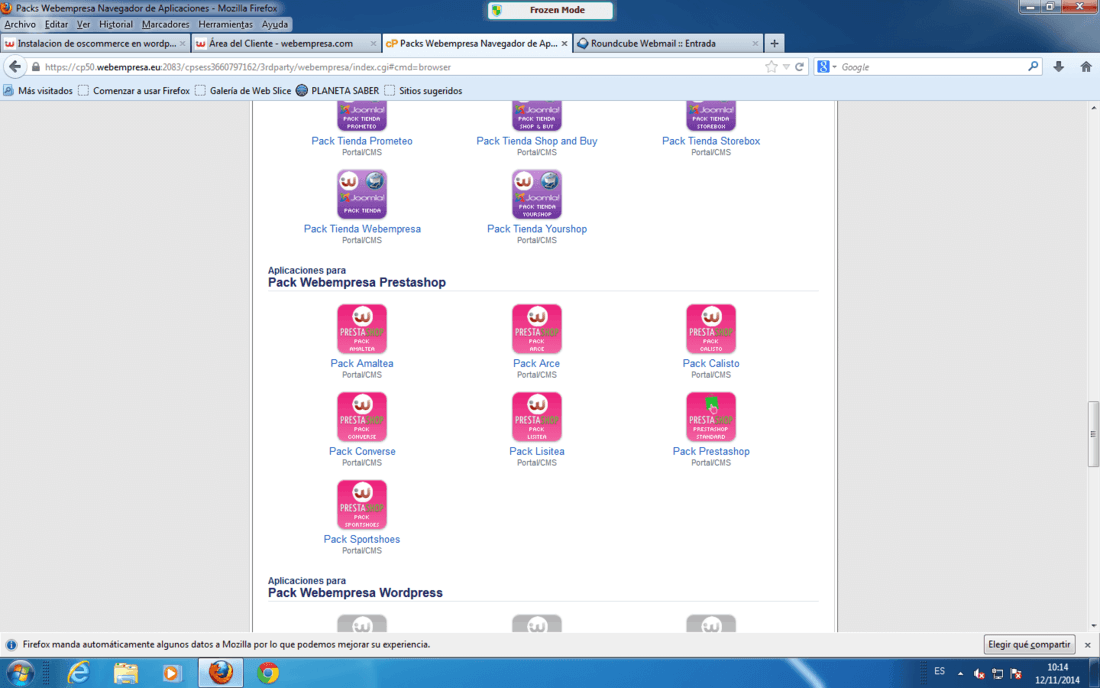Follow the Pack Prestashop link
Screen dimensions: 1100x688
(711, 451)
